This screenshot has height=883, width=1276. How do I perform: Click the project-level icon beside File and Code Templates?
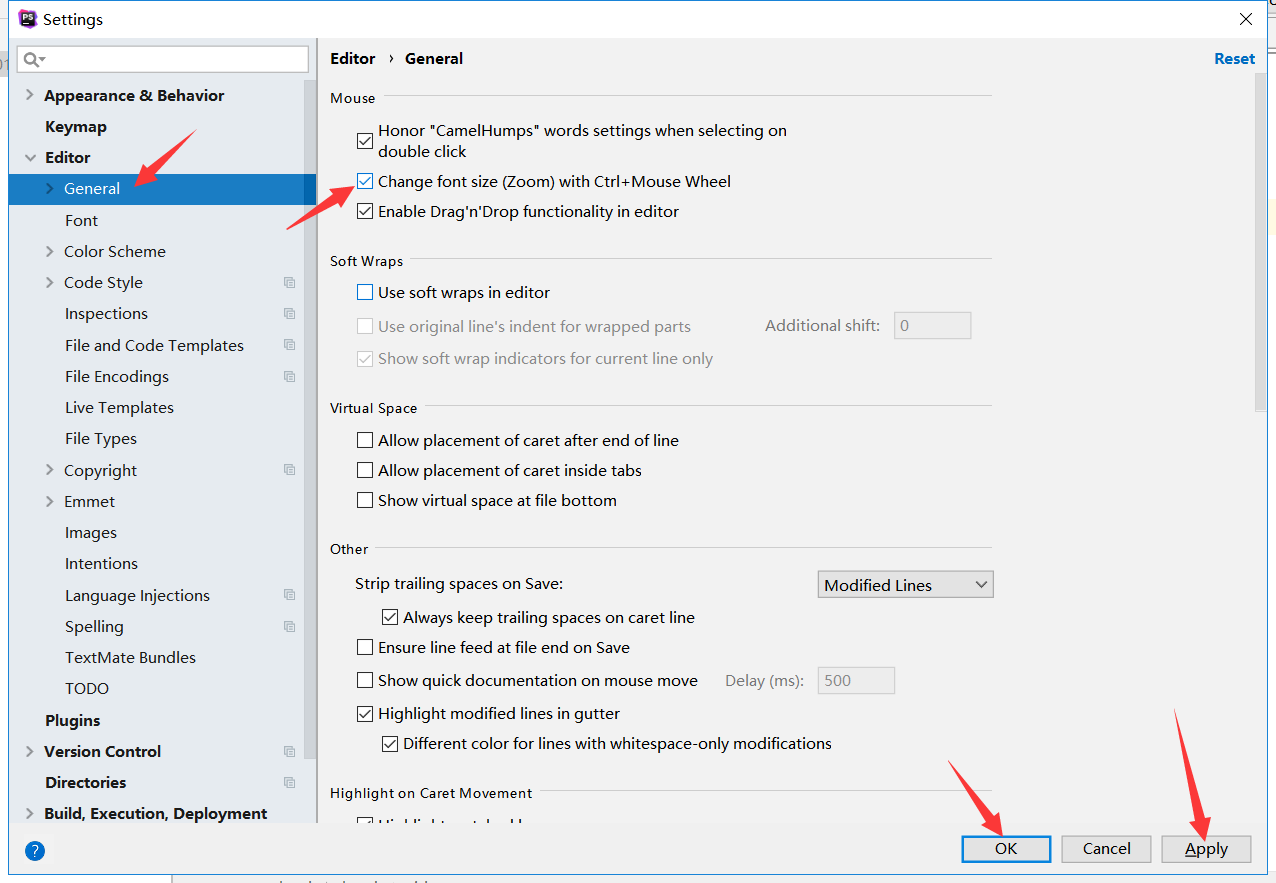[289, 345]
